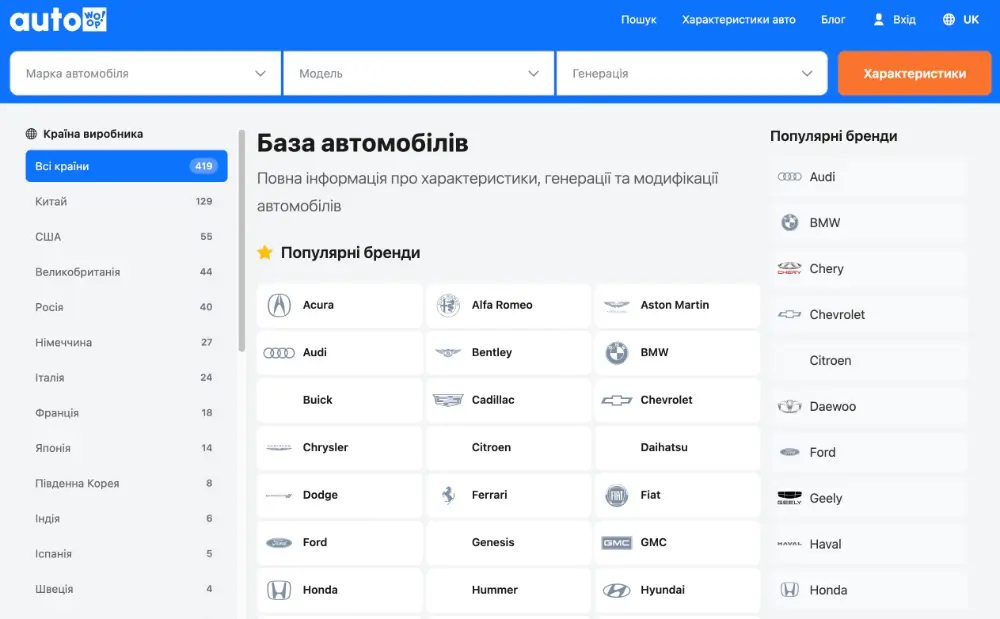The width and height of the screenshot is (1000, 619).
Task: Click the Chevrolet bowtie logo in the brand grid
Action: point(617,400)
